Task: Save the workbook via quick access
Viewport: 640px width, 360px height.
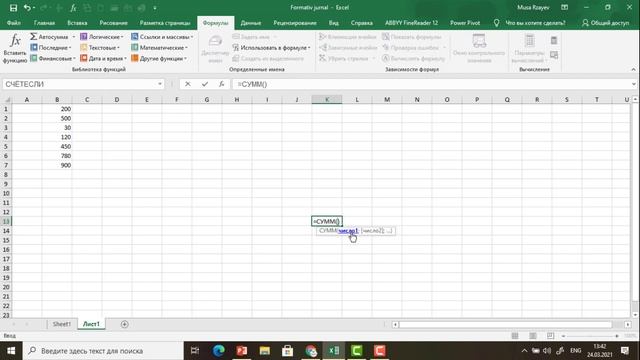Action: coord(13,8)
